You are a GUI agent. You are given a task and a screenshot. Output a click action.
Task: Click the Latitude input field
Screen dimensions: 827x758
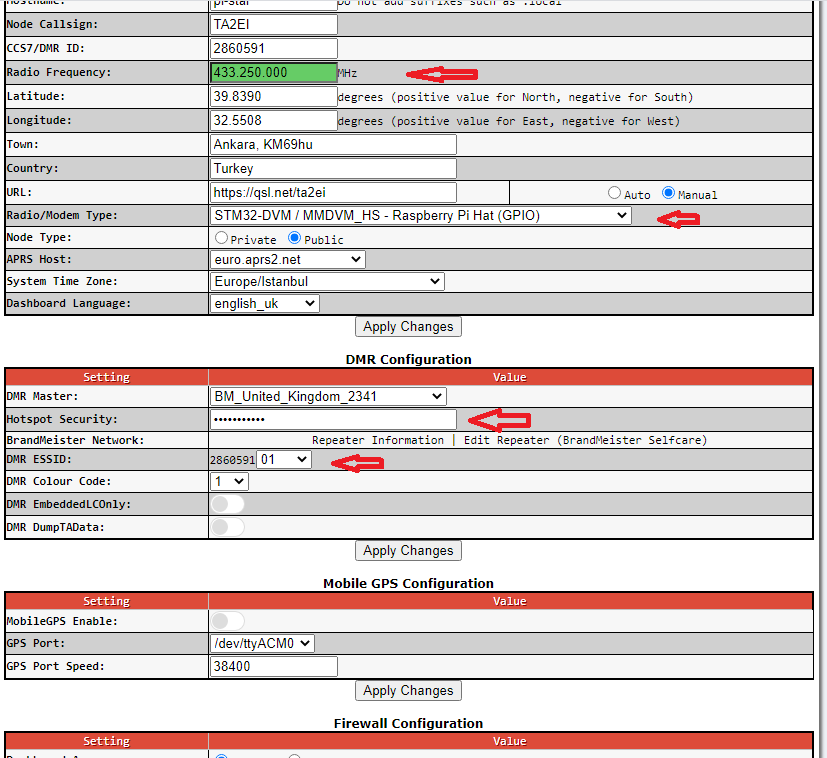coord(274,97)
